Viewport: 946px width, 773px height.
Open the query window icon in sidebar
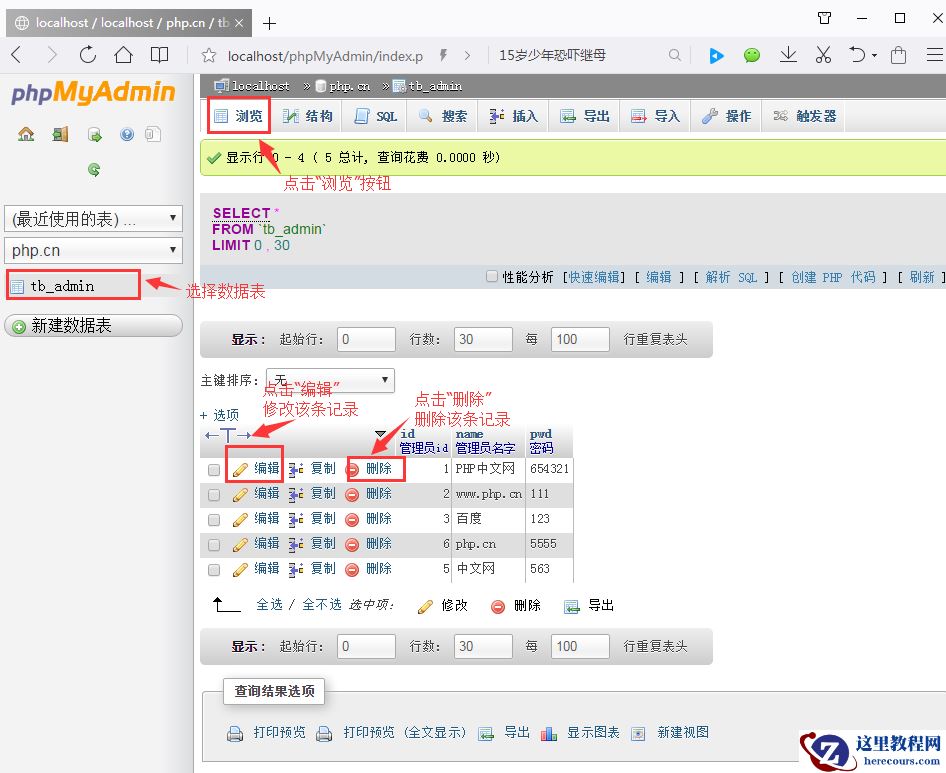pos(95,134)
